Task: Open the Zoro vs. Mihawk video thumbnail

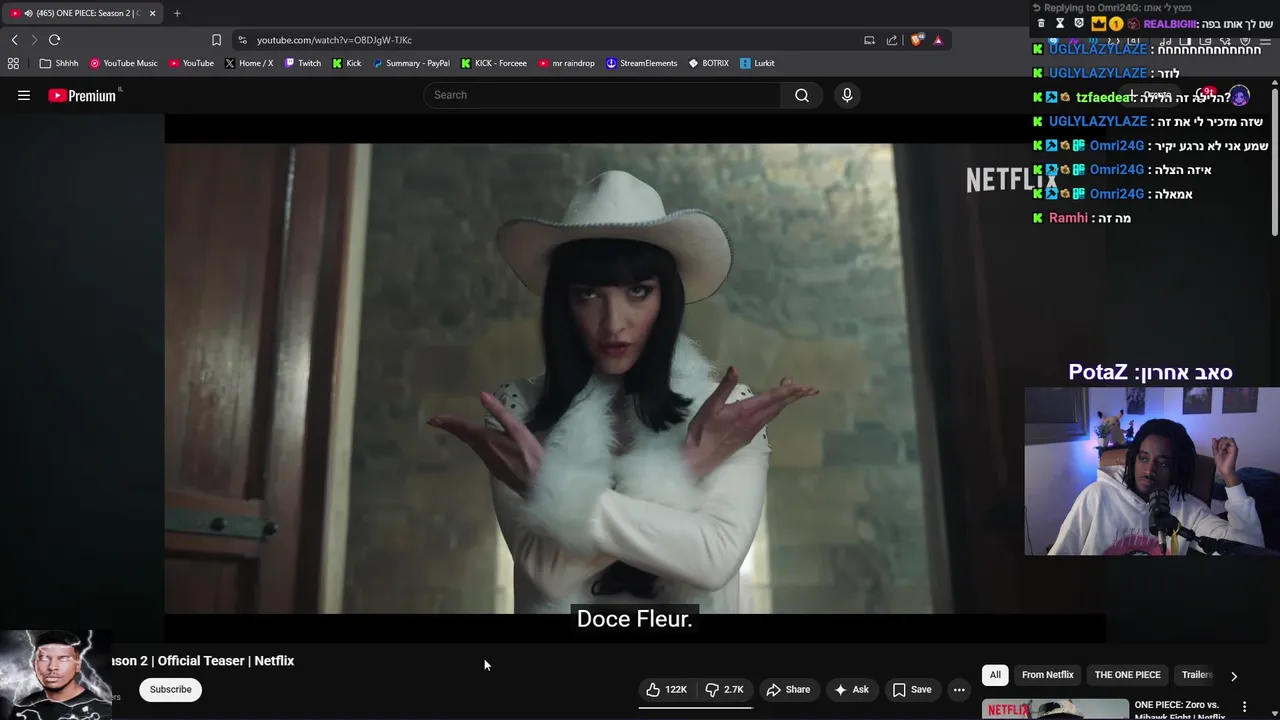Action: tap(1055, 709)
